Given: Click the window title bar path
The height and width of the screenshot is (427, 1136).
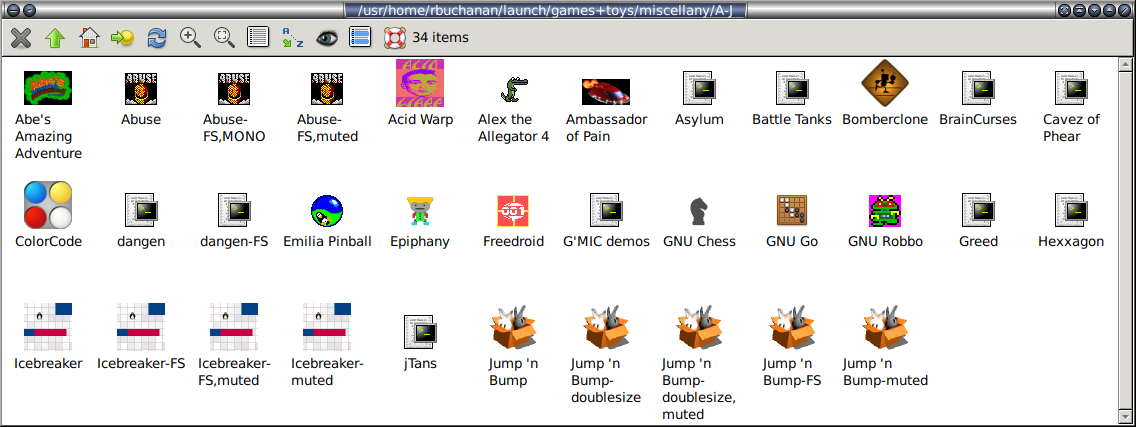Looking at the screenshot, I should 546,10.
